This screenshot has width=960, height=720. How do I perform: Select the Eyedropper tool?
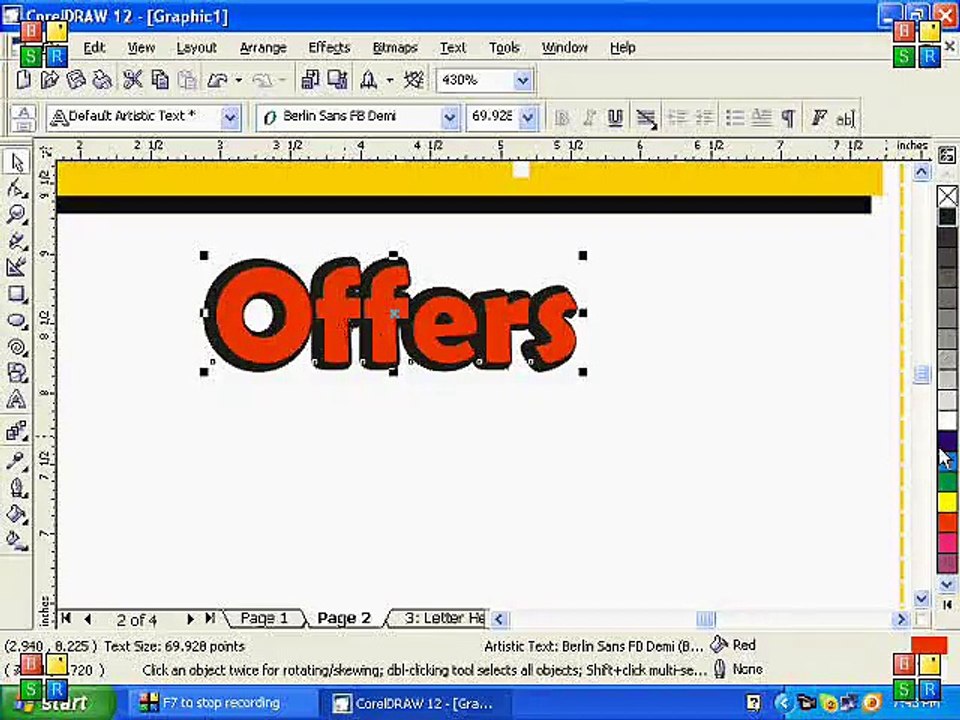[x=17, y=460]
